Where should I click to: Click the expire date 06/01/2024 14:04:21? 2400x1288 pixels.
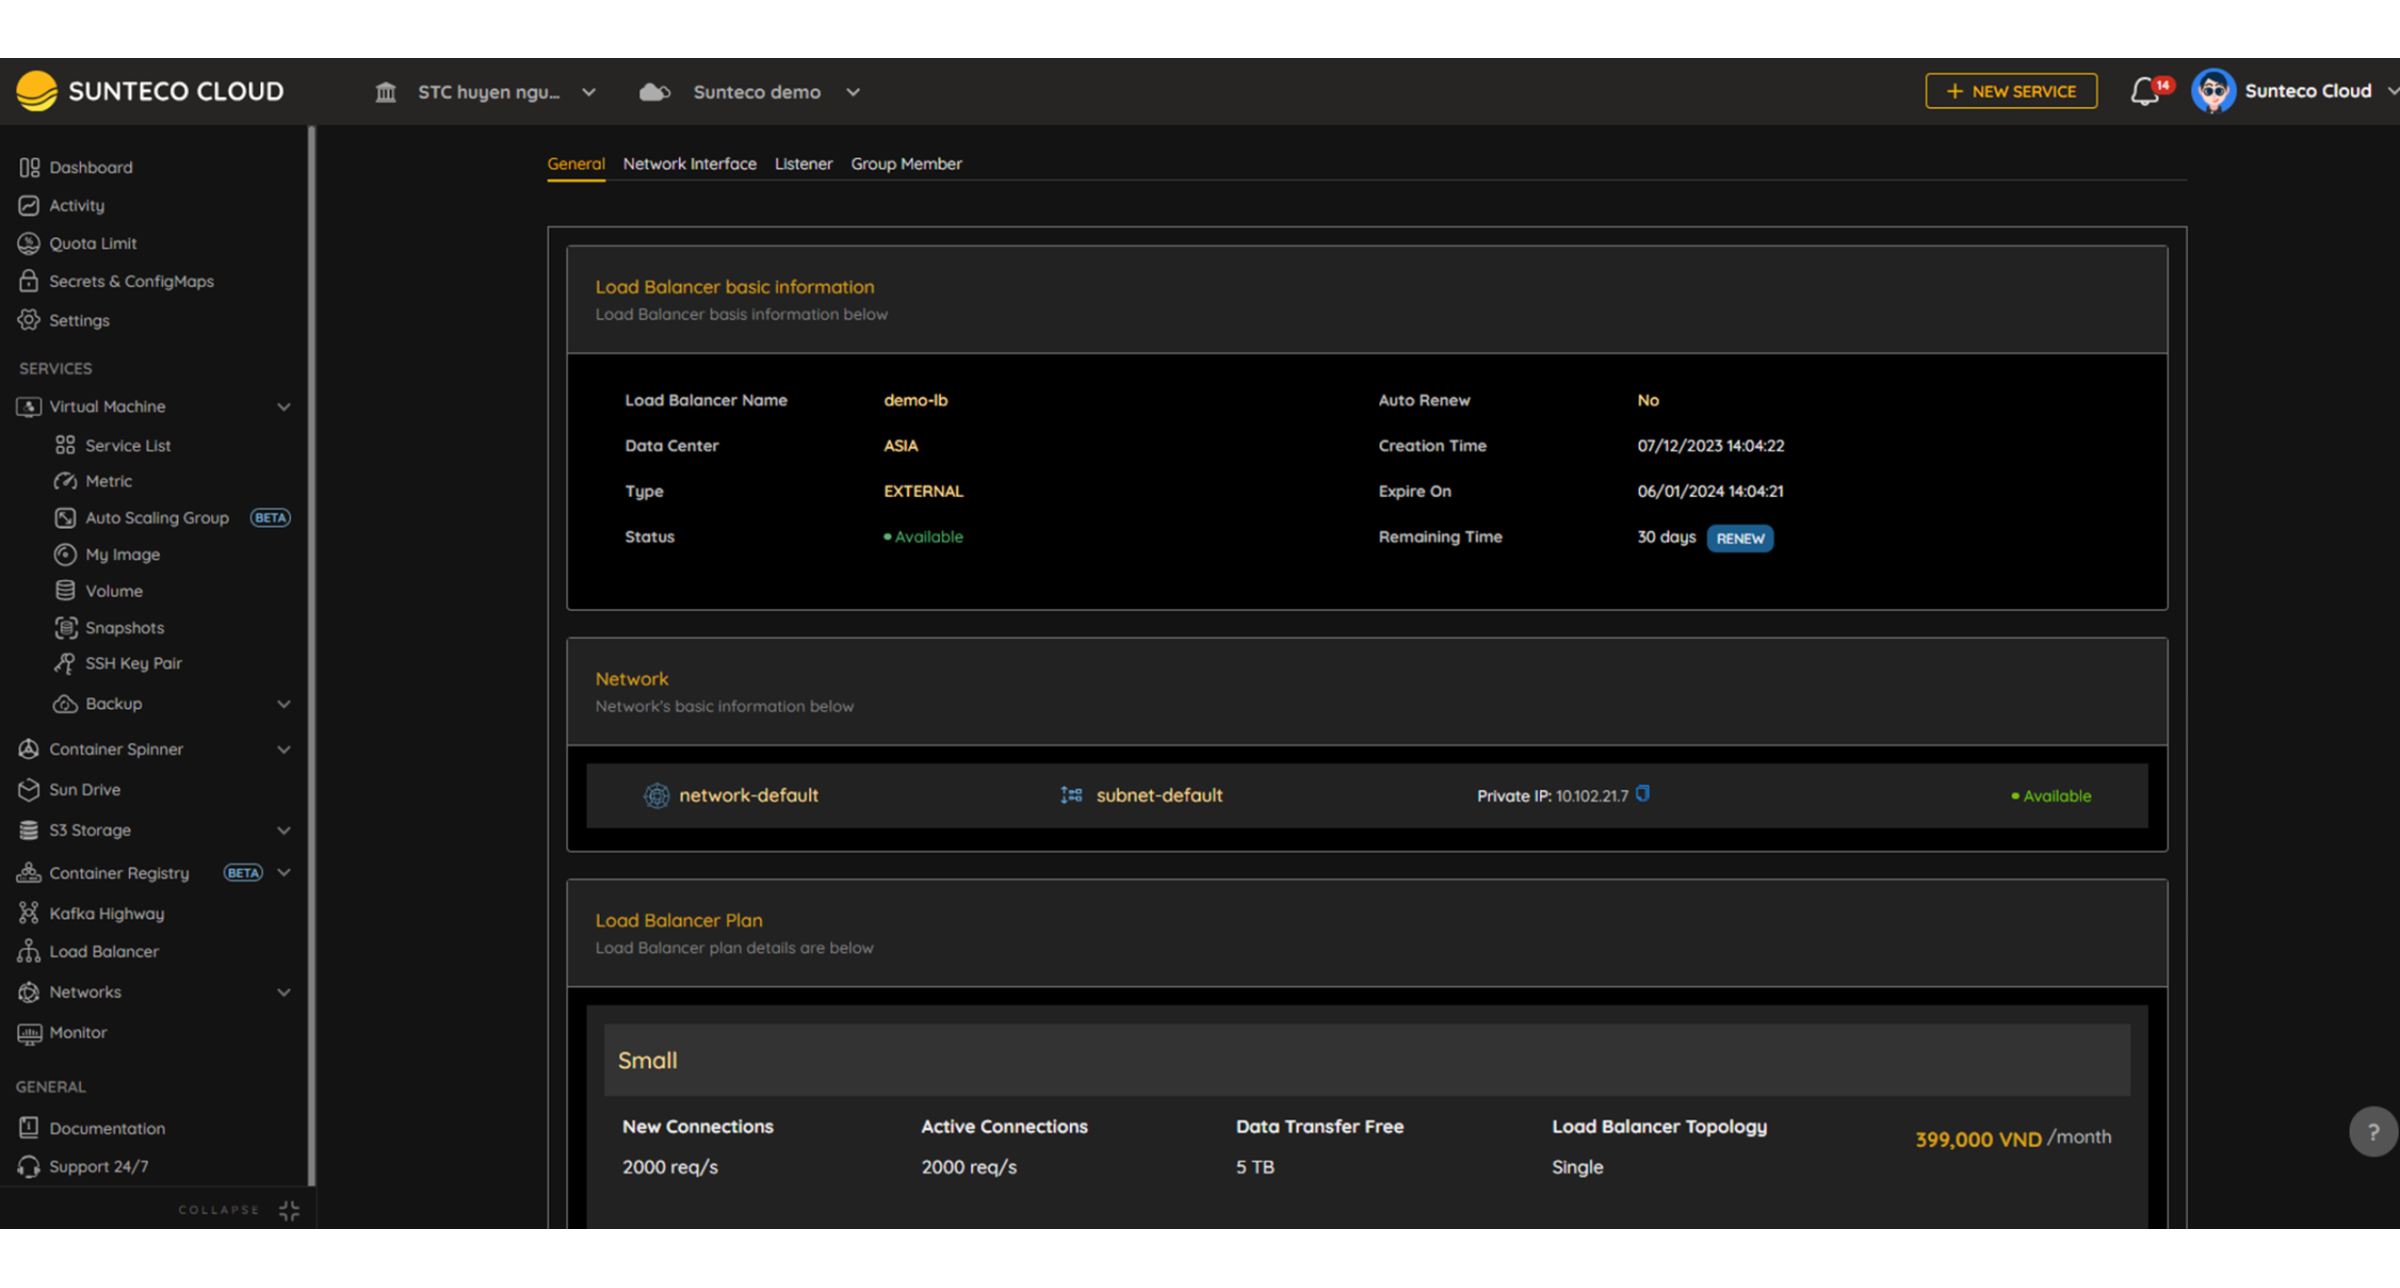pyautogui.click(x=1710, y=491)
